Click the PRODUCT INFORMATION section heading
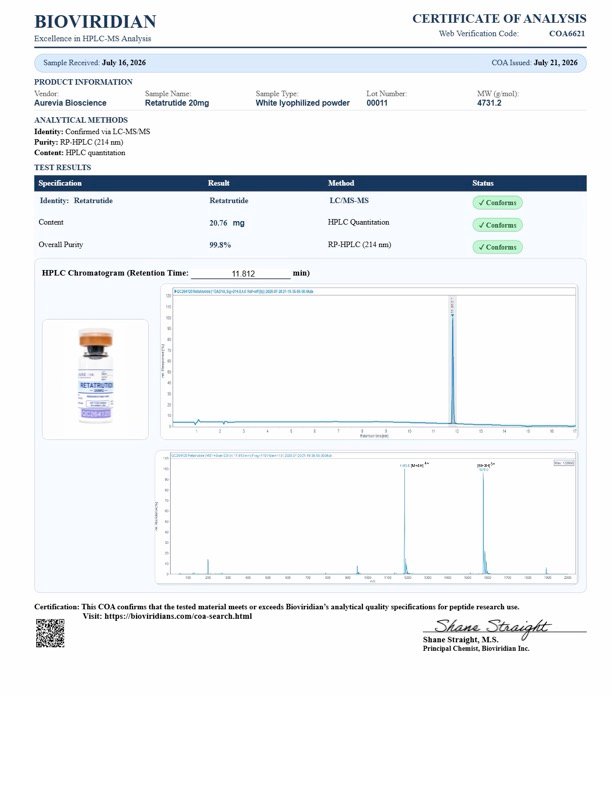The image size is (612, 792). (83, 82)
